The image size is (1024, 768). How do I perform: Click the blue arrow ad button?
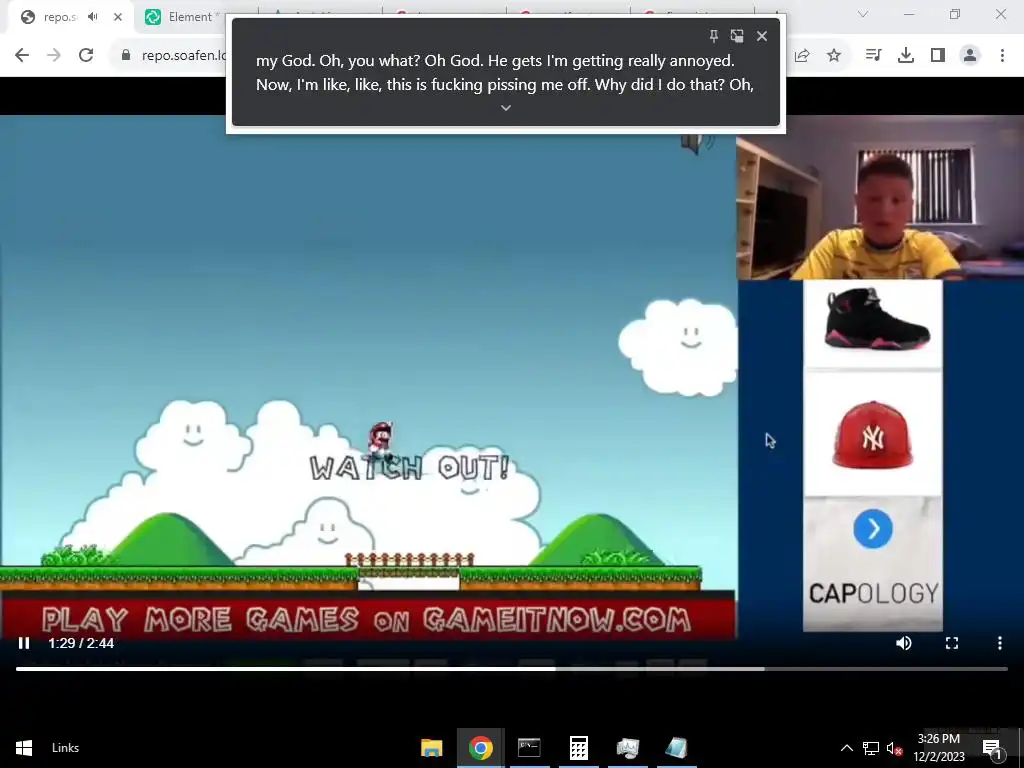pyautogui.click(x=872, y=528)
